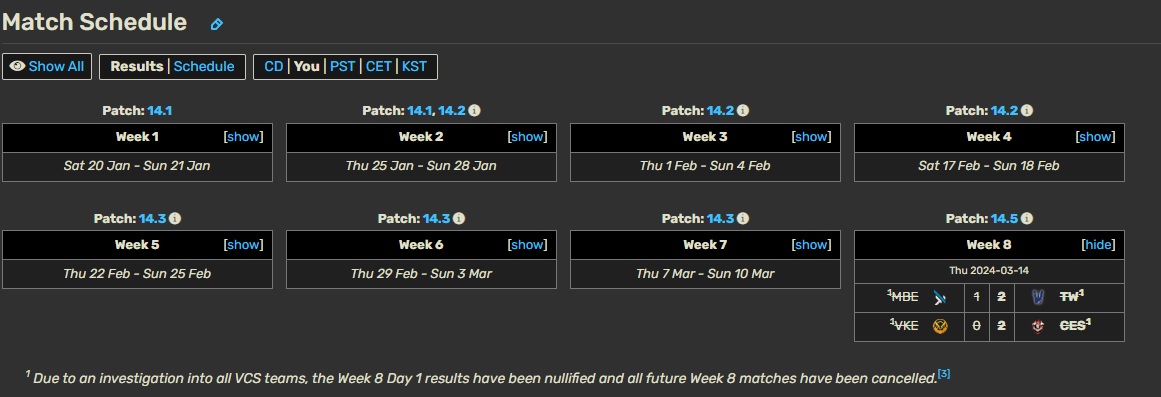Expand Week 4 matches with show

click(x=1095, y=137)
